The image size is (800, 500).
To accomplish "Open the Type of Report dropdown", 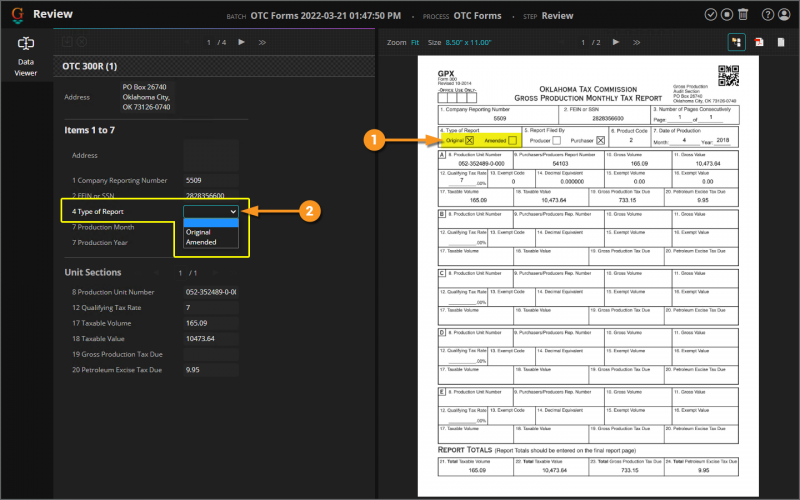I will coord(211,212).
